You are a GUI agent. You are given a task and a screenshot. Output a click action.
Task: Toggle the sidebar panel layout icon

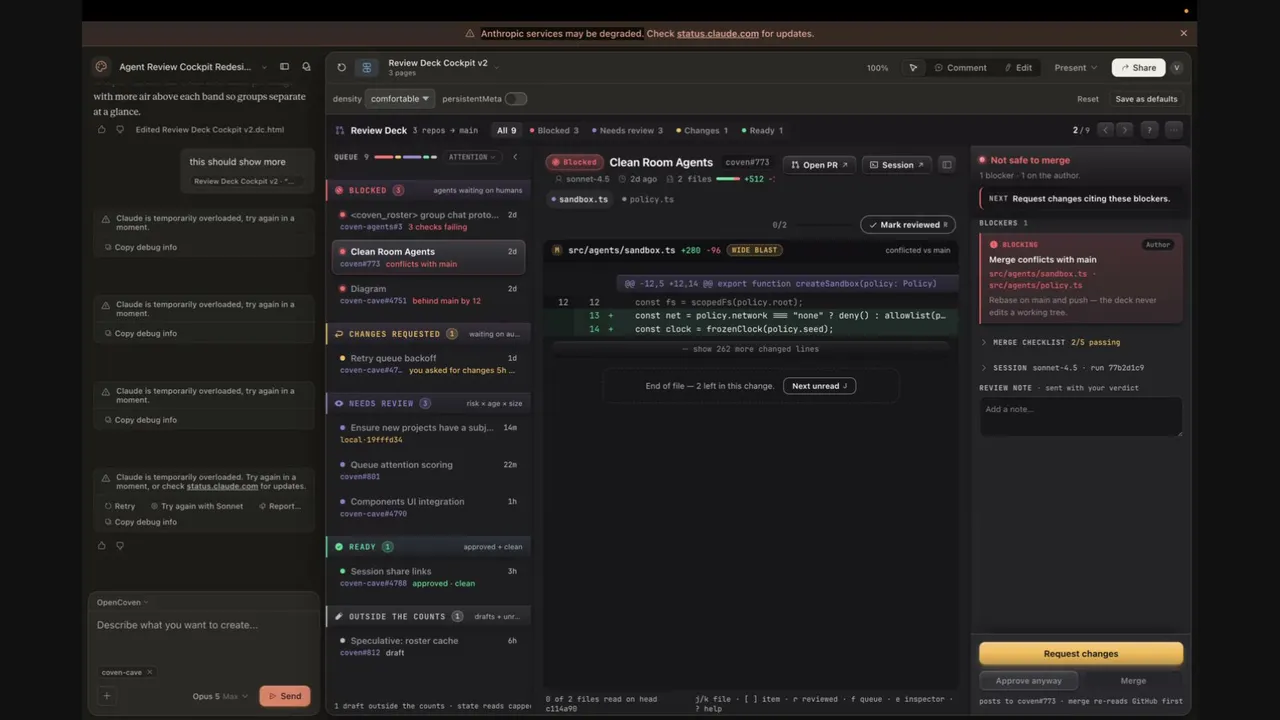point(284,67)
